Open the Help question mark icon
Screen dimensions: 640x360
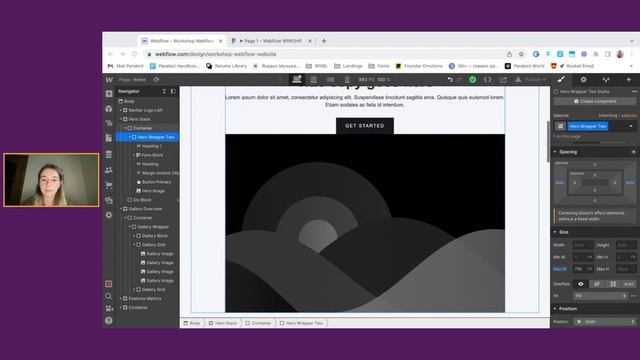(109, 320)
